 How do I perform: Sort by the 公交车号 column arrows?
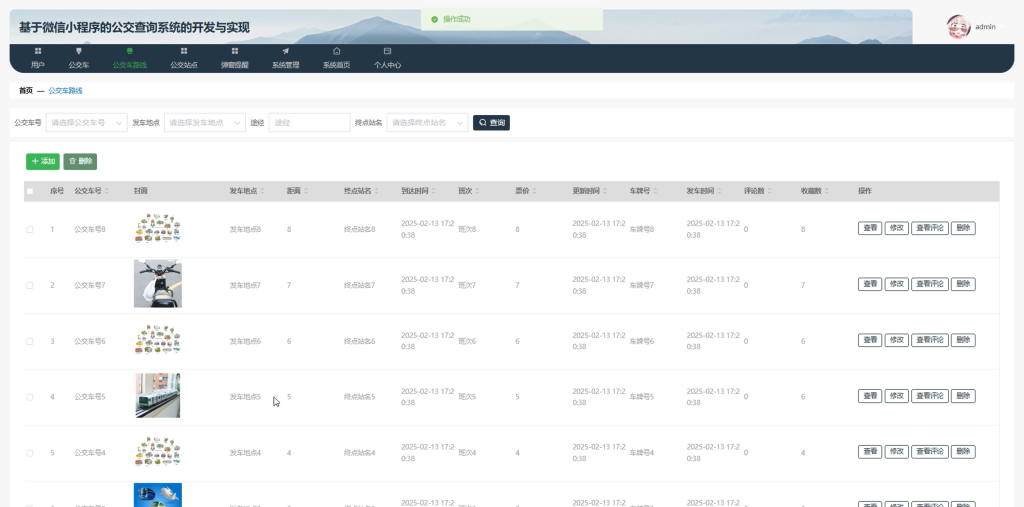pos(106,191)
